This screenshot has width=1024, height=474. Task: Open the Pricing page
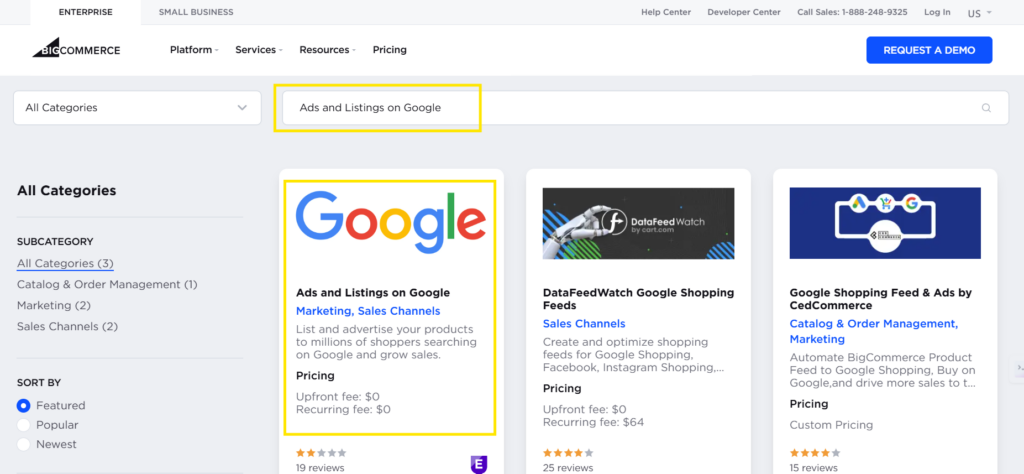(x=390, y=50)
